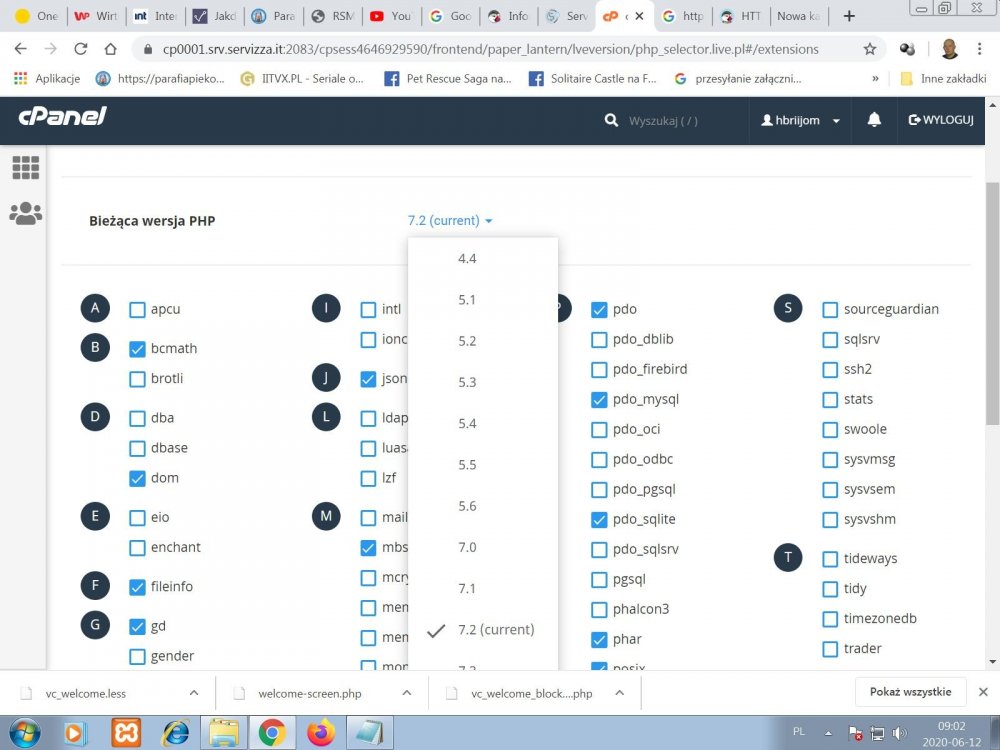
Task: Select PHP version 4.4
Action: pos(483,258)
